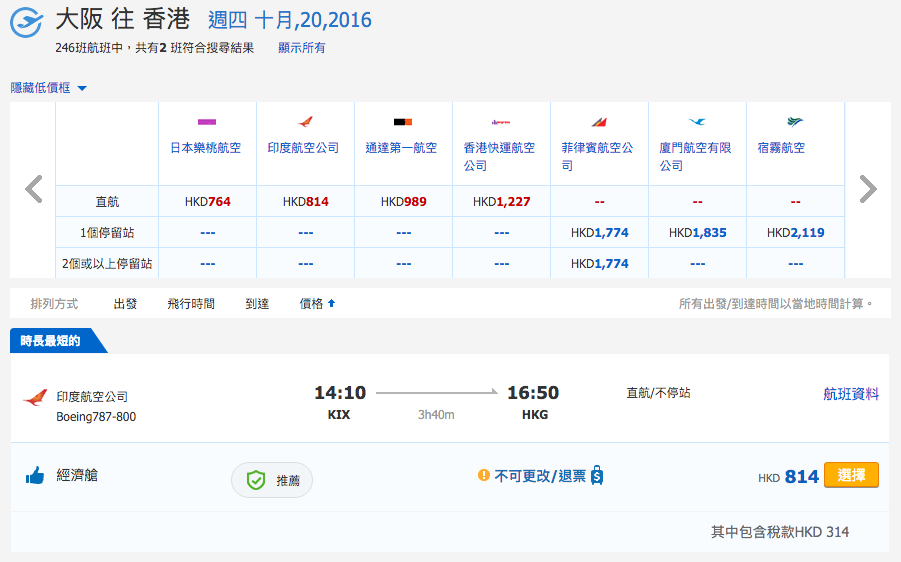Show next airlines with right arrow
The image size is (901, 562).
tap(868, 189)
